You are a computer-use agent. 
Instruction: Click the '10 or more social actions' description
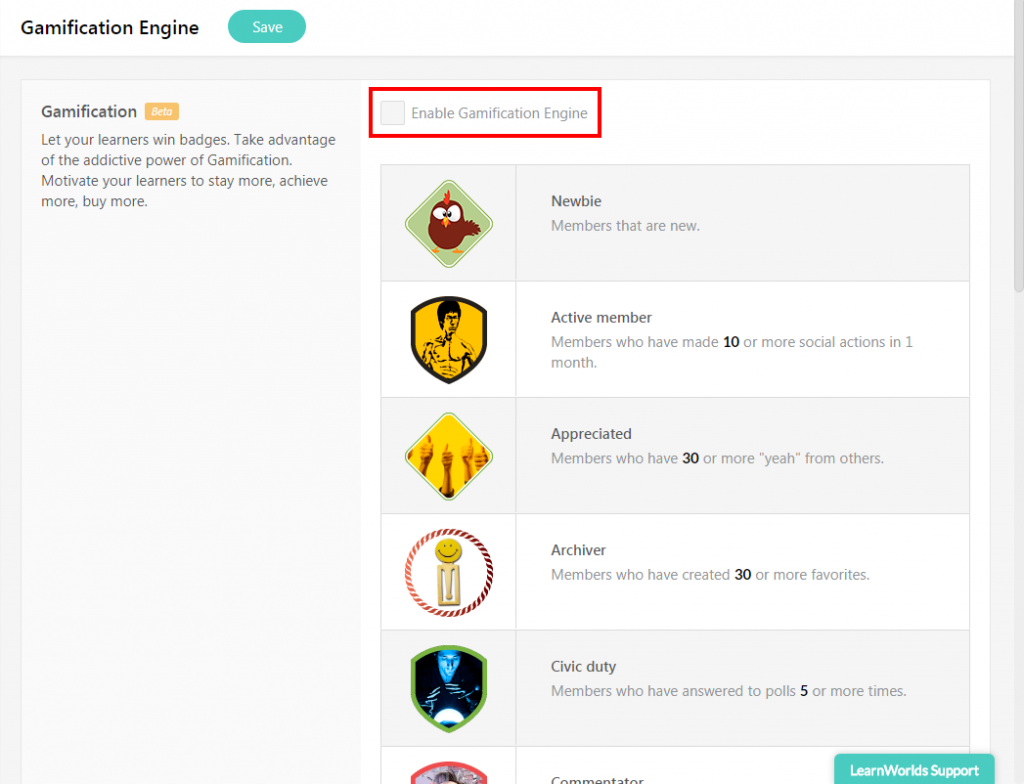[732, 352]
